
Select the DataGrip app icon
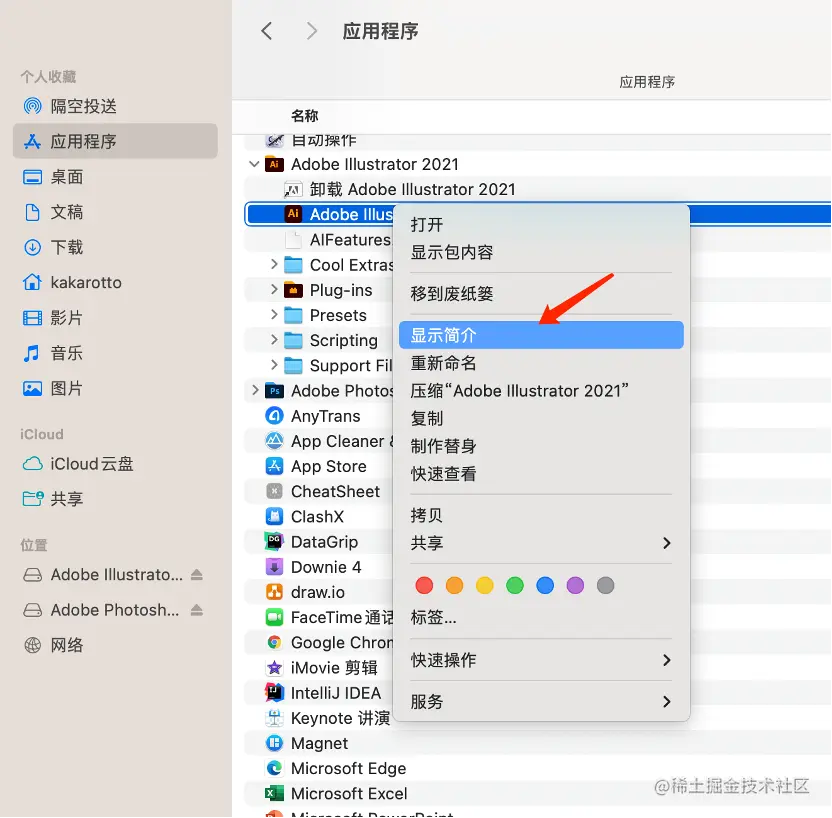coord(274,542)
